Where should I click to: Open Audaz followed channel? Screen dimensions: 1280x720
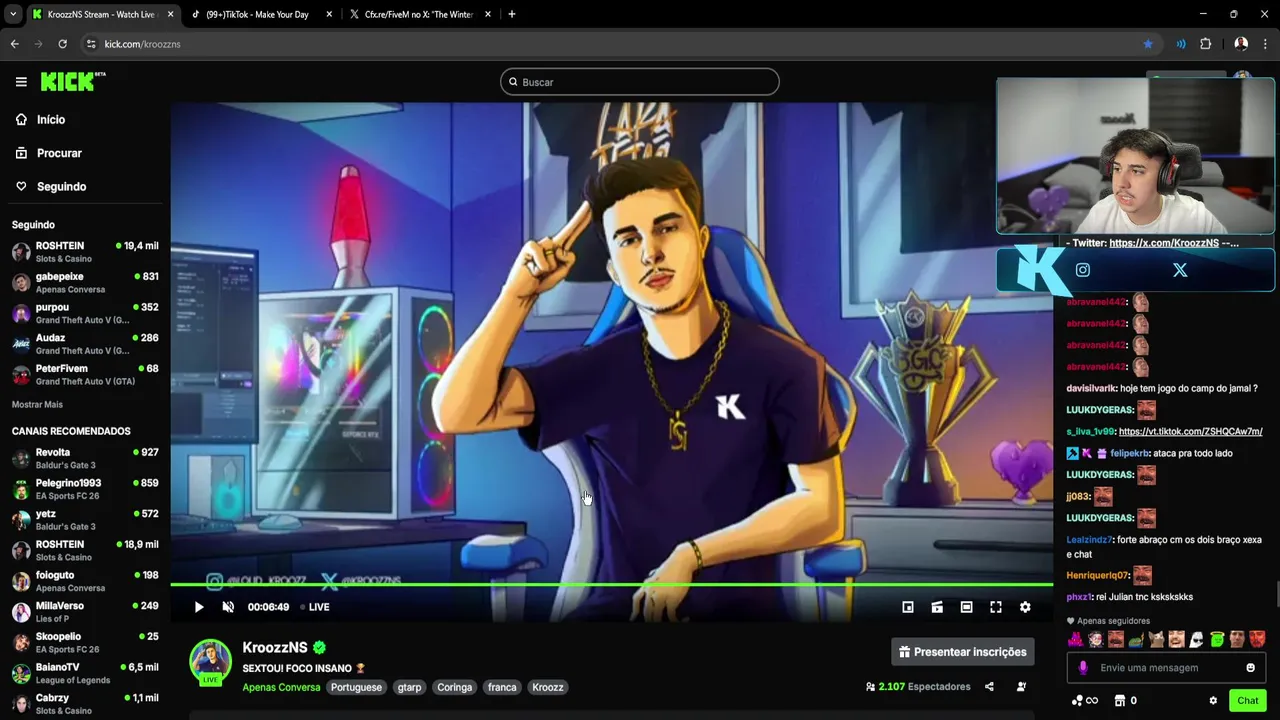tap(85, 344)
